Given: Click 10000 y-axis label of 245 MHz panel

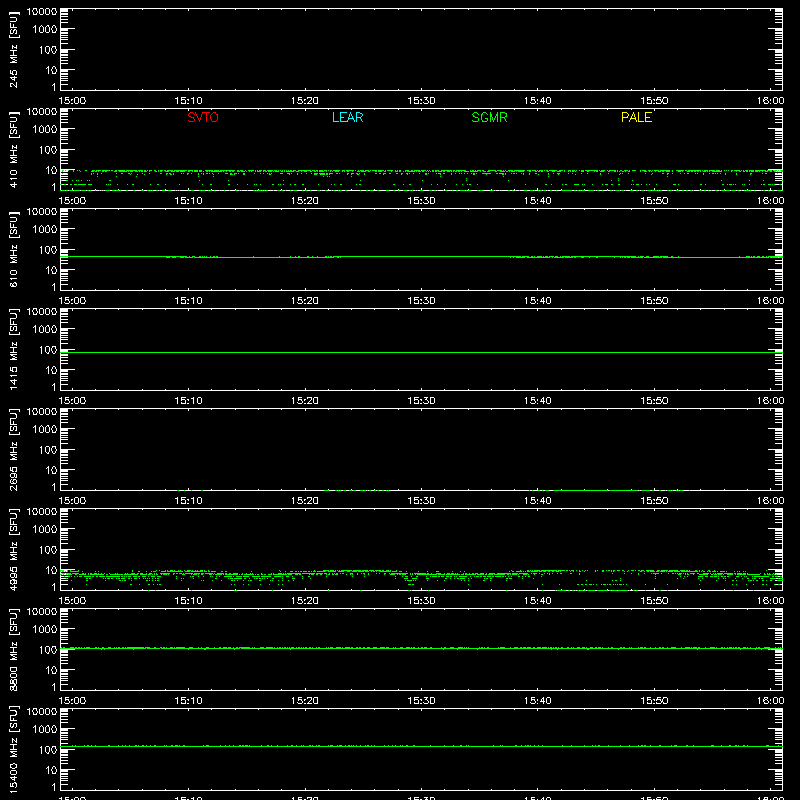Looking at the screenshot, I should pyautogui.click(x=42, y=12).
